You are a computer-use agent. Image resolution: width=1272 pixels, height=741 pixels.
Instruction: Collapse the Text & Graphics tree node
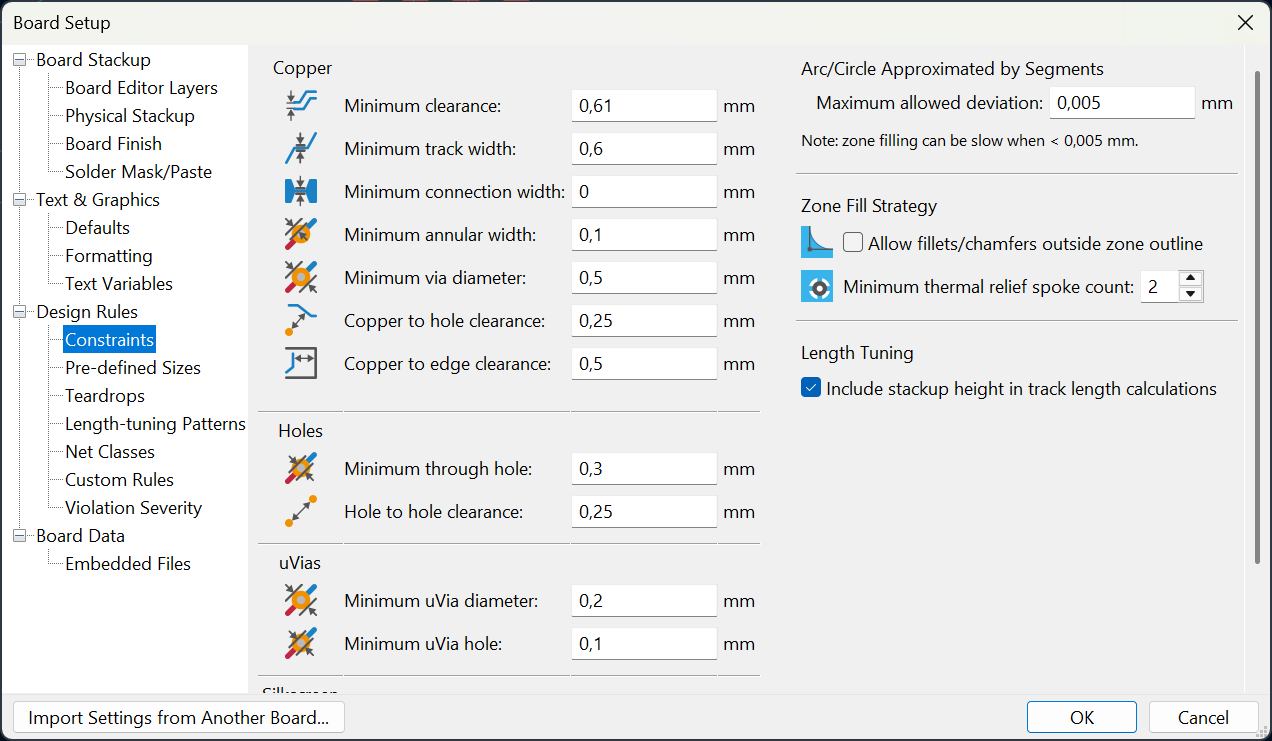pyautogui.click(x=20, y=200)
